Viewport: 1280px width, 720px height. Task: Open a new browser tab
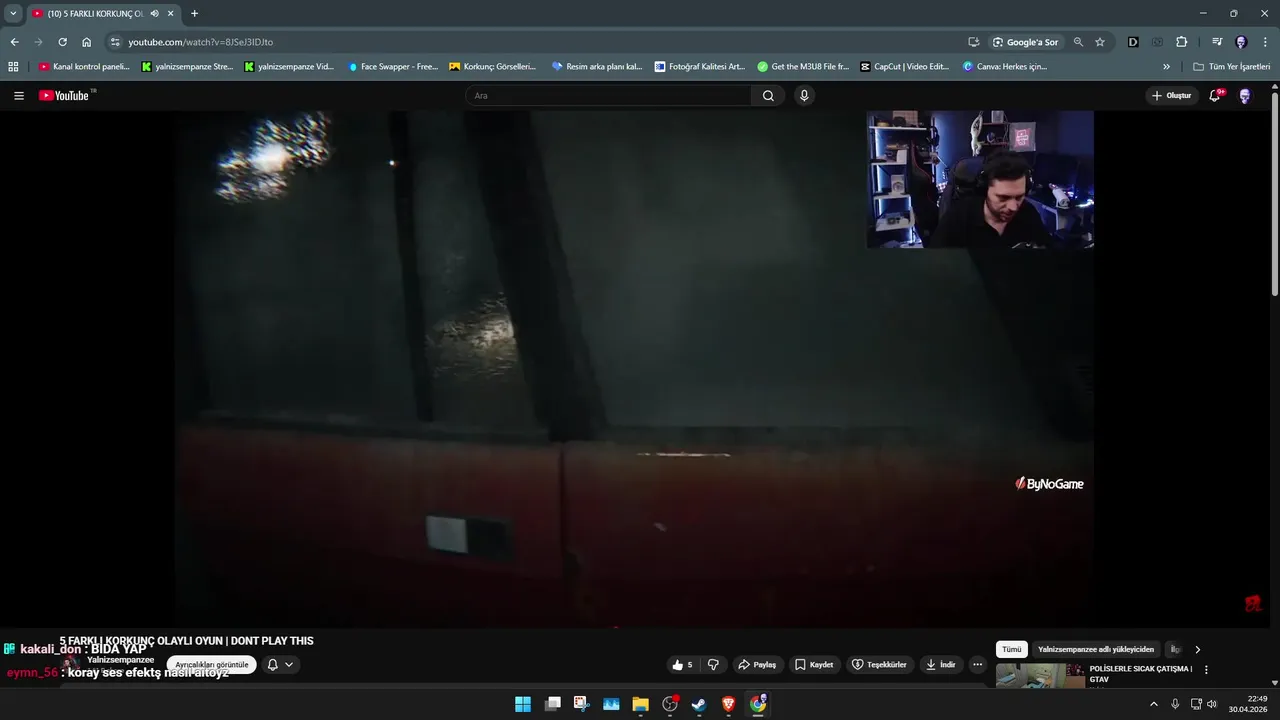[194, 14]
